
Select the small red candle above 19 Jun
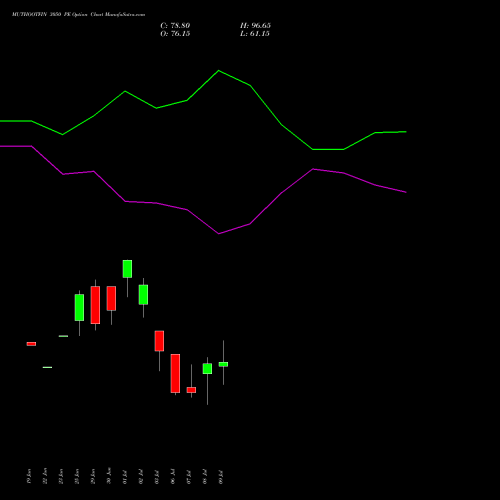tap(31, 344)
